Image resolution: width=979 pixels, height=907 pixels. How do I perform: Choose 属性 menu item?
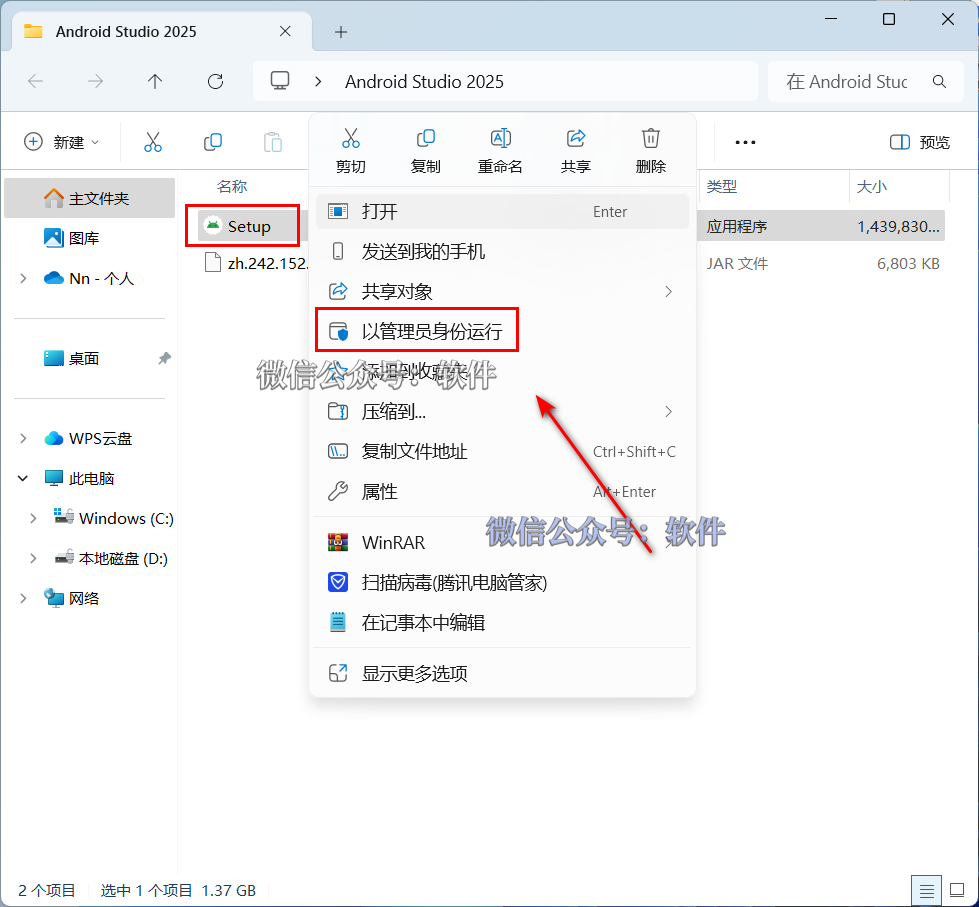(x=502, y=491)
